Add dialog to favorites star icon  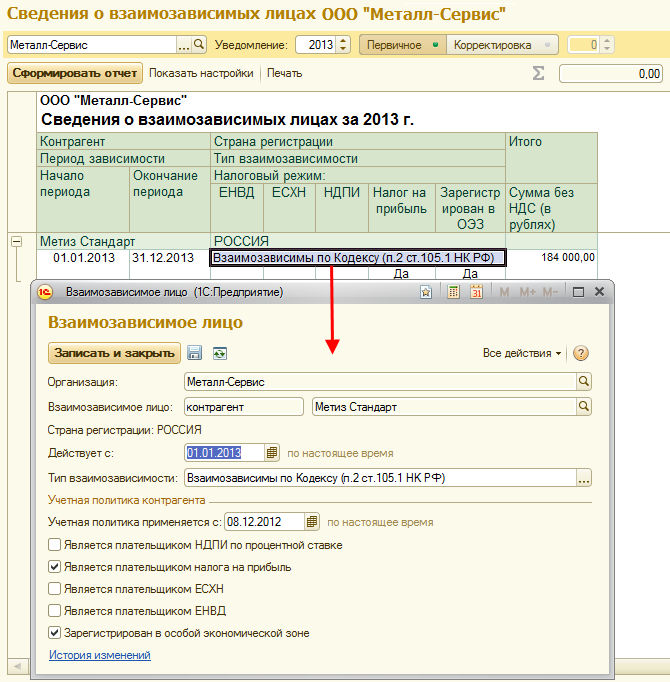pyautogui.click(x=426, y=292)
